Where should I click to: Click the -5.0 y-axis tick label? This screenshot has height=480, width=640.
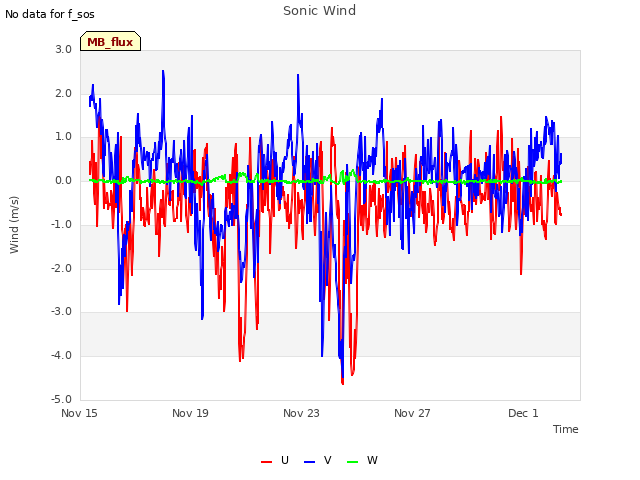tap(61, 399)
